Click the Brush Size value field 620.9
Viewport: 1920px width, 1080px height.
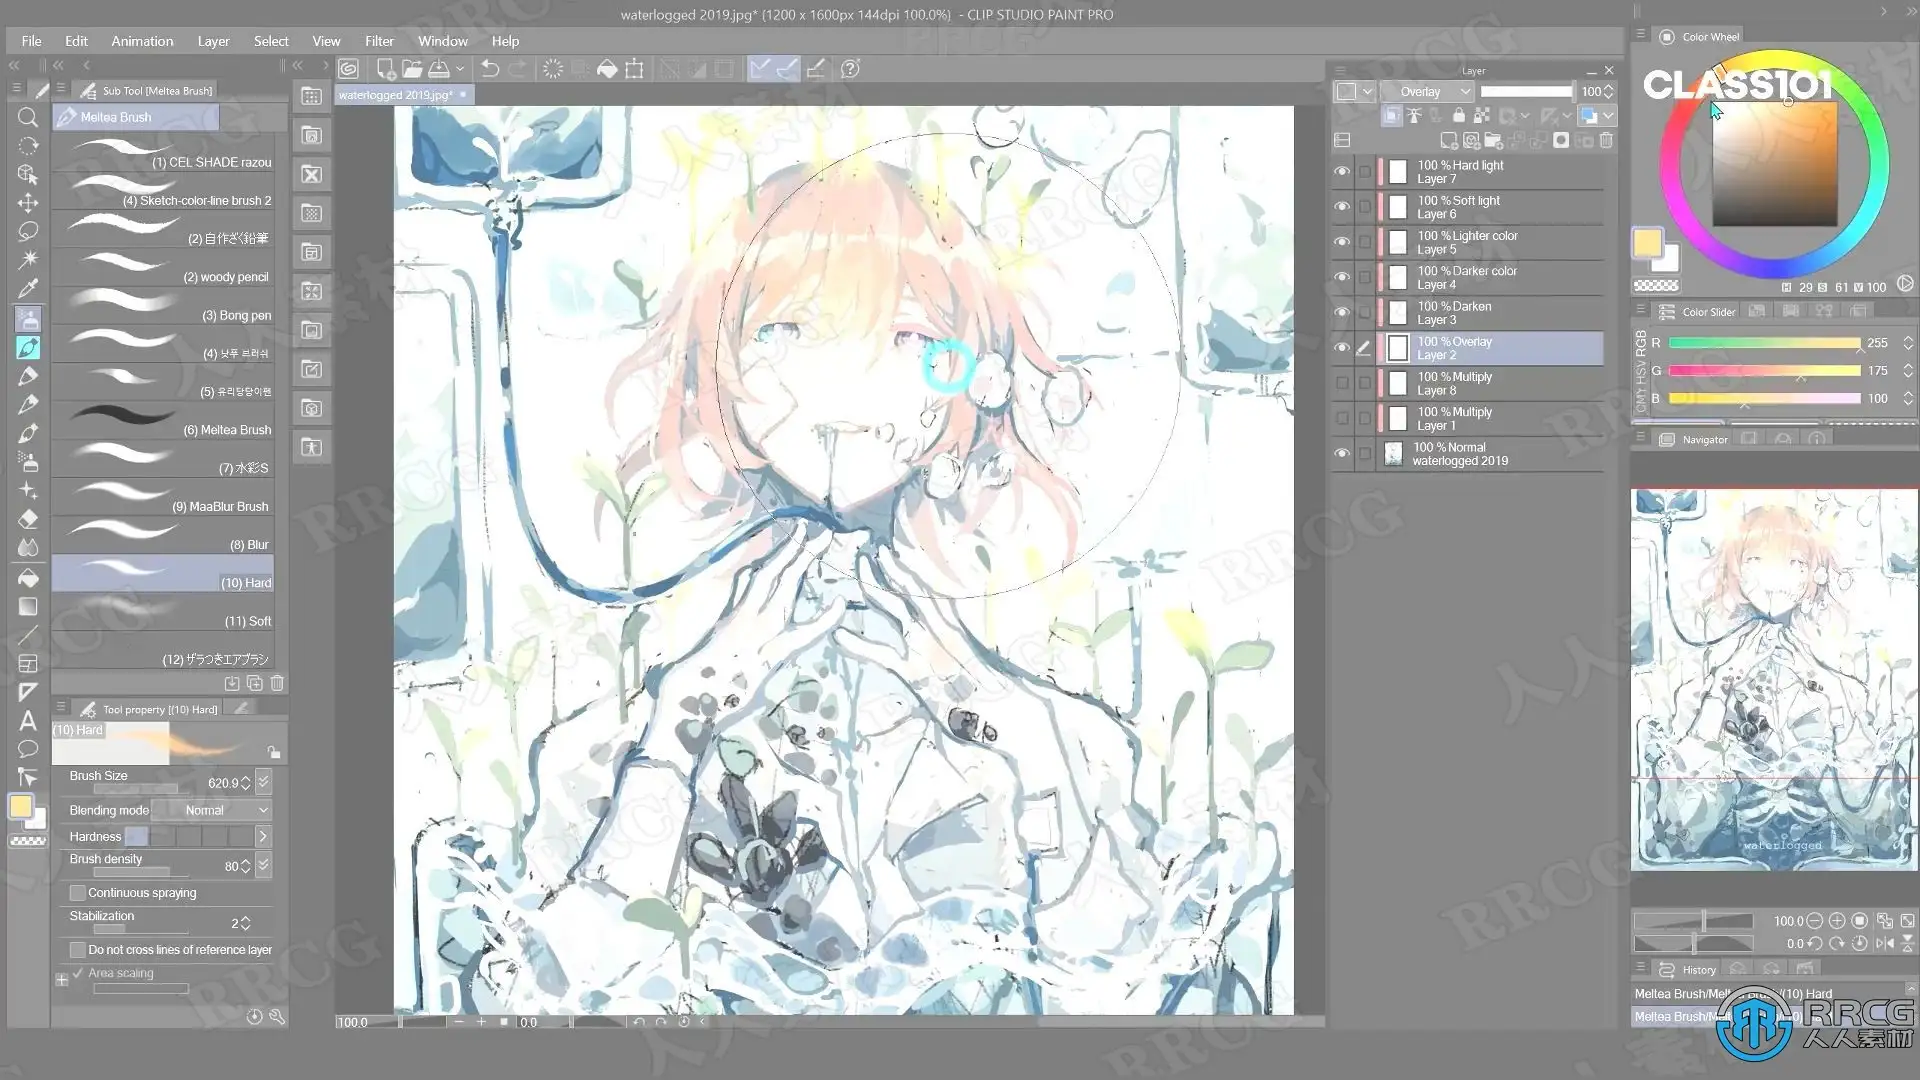point(222,783)
